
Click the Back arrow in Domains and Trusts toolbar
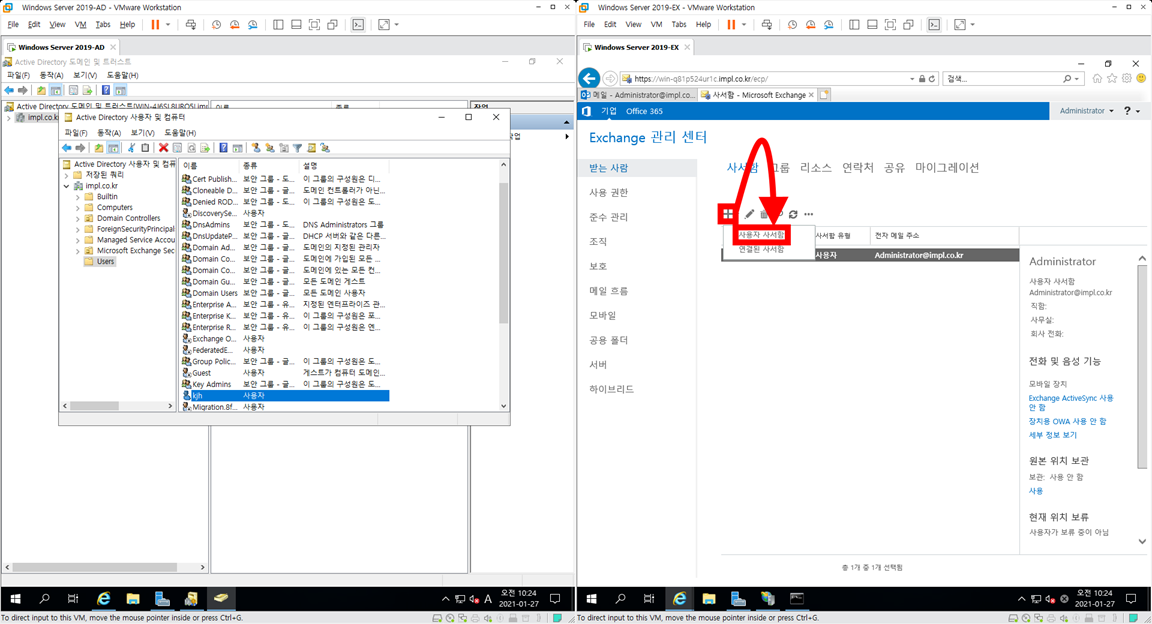(x=9, y=90)
